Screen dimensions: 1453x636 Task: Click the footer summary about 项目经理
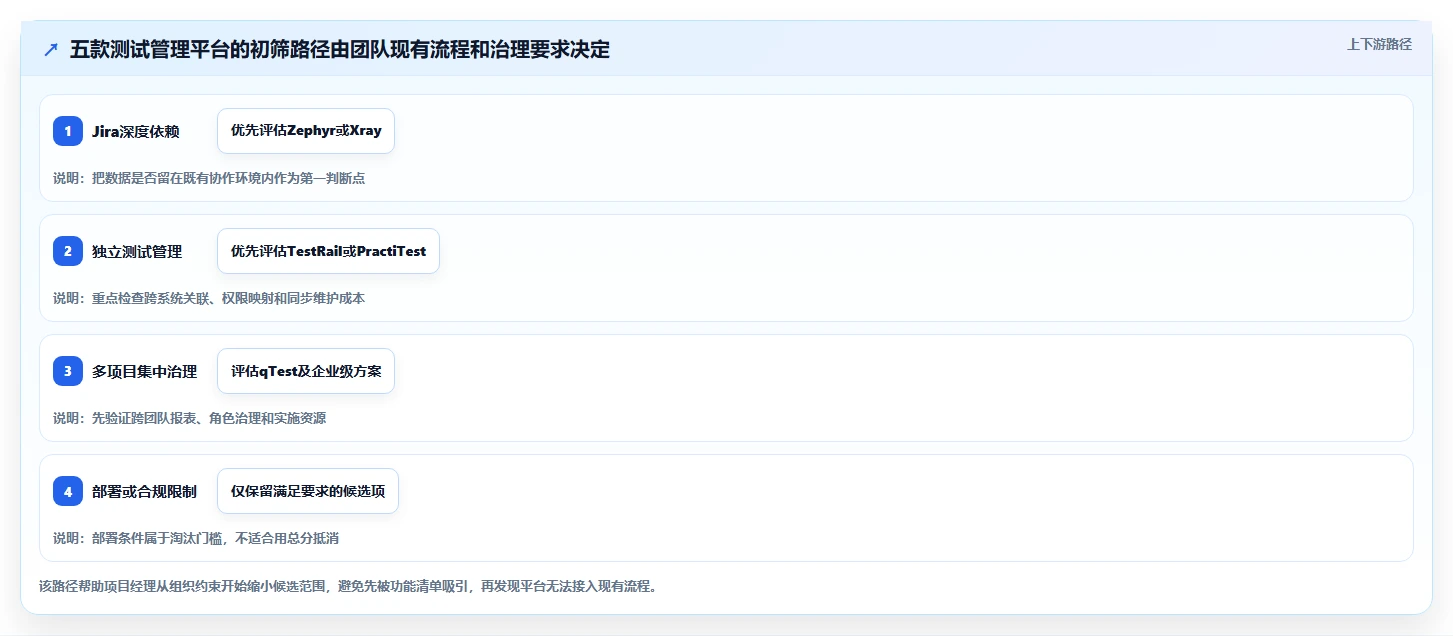(348, 586)
